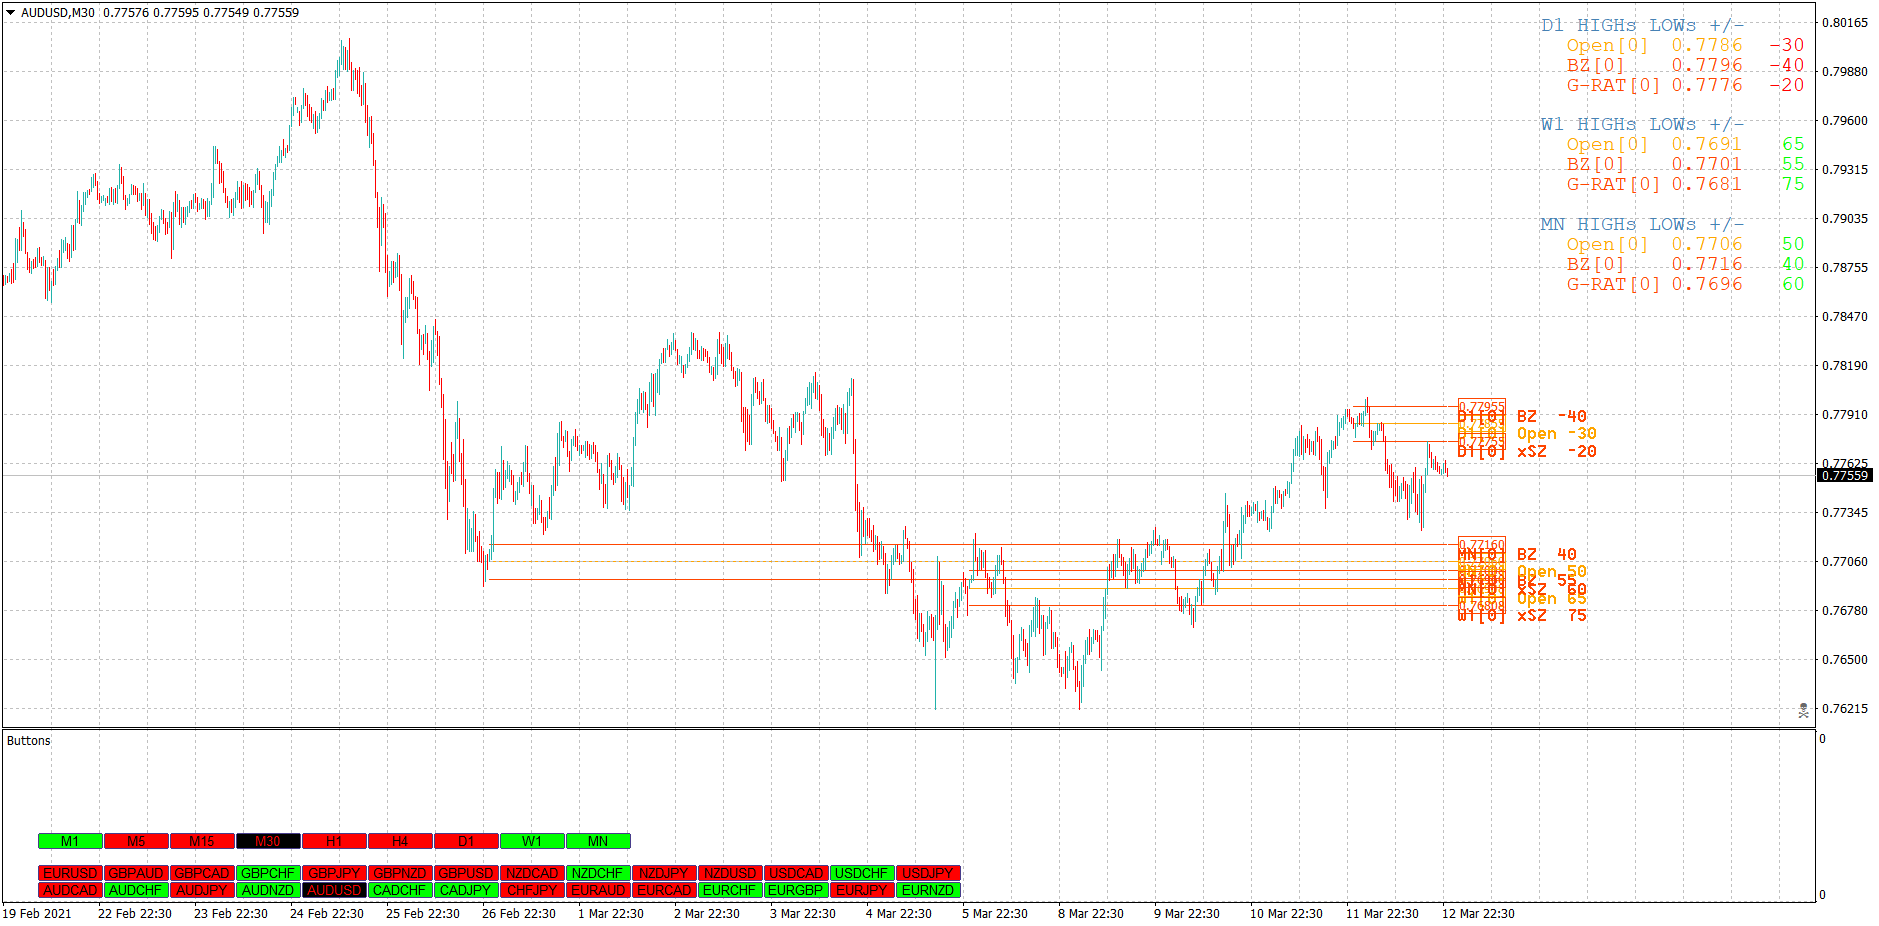Image resolution: width=1879 pixels, height=926 pixels.
Task: Switch to the NZDJPY pair
Action: pos(664,873)
